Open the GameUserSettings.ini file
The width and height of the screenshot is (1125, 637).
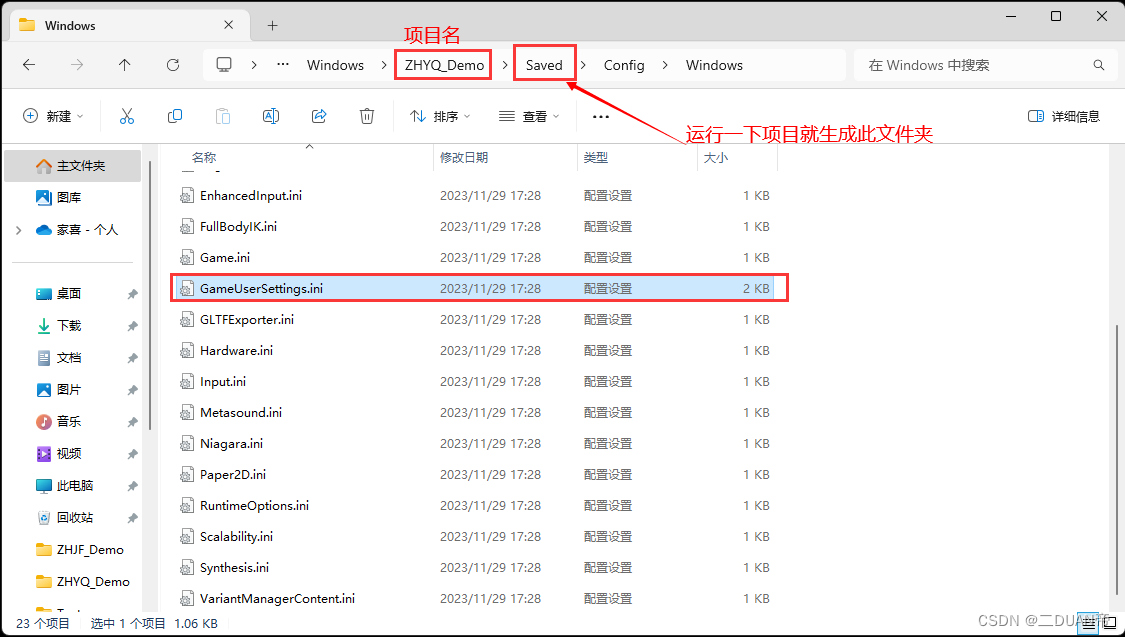point(260,288)
